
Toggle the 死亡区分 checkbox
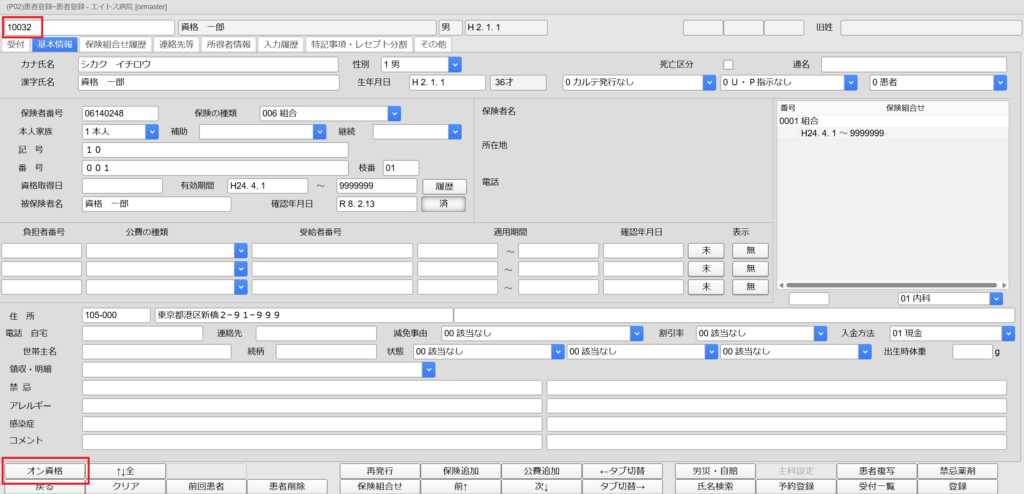tap(728, 65)
